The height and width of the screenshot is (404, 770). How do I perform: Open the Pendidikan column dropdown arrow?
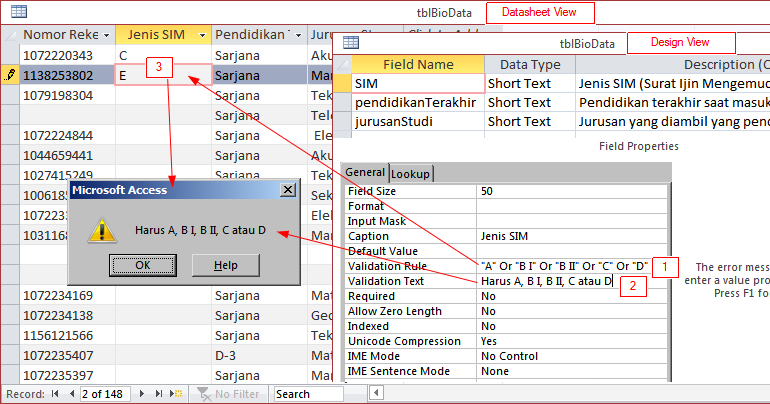300,35
